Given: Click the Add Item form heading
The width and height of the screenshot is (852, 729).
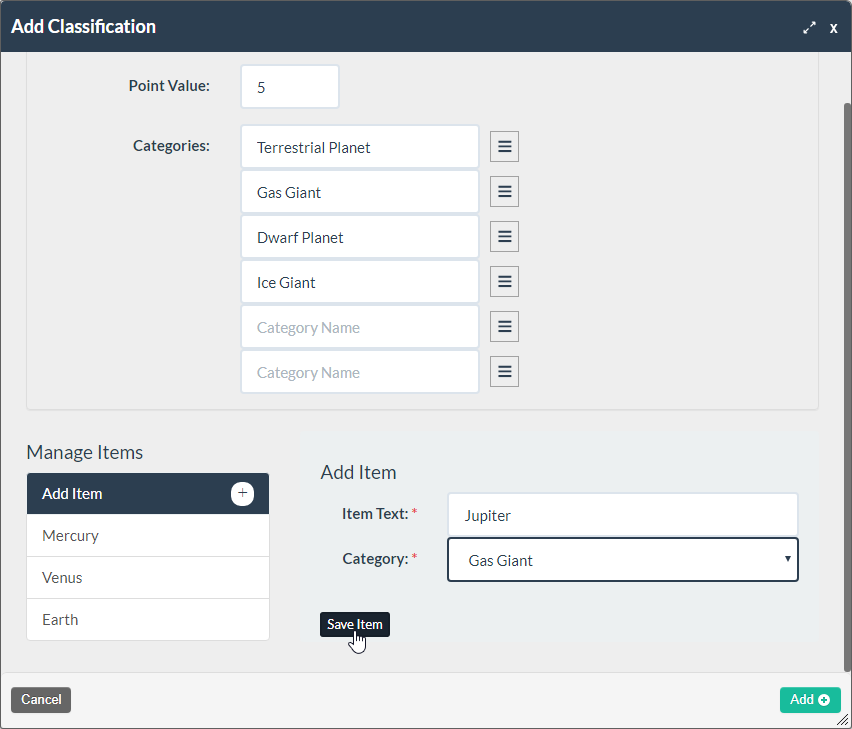Looking at the screenshot, I should click(359, 472).
